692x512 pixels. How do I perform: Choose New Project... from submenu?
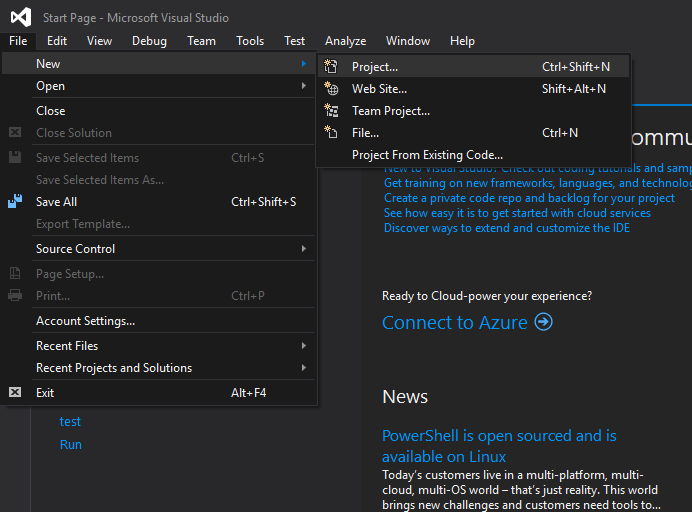473,67
